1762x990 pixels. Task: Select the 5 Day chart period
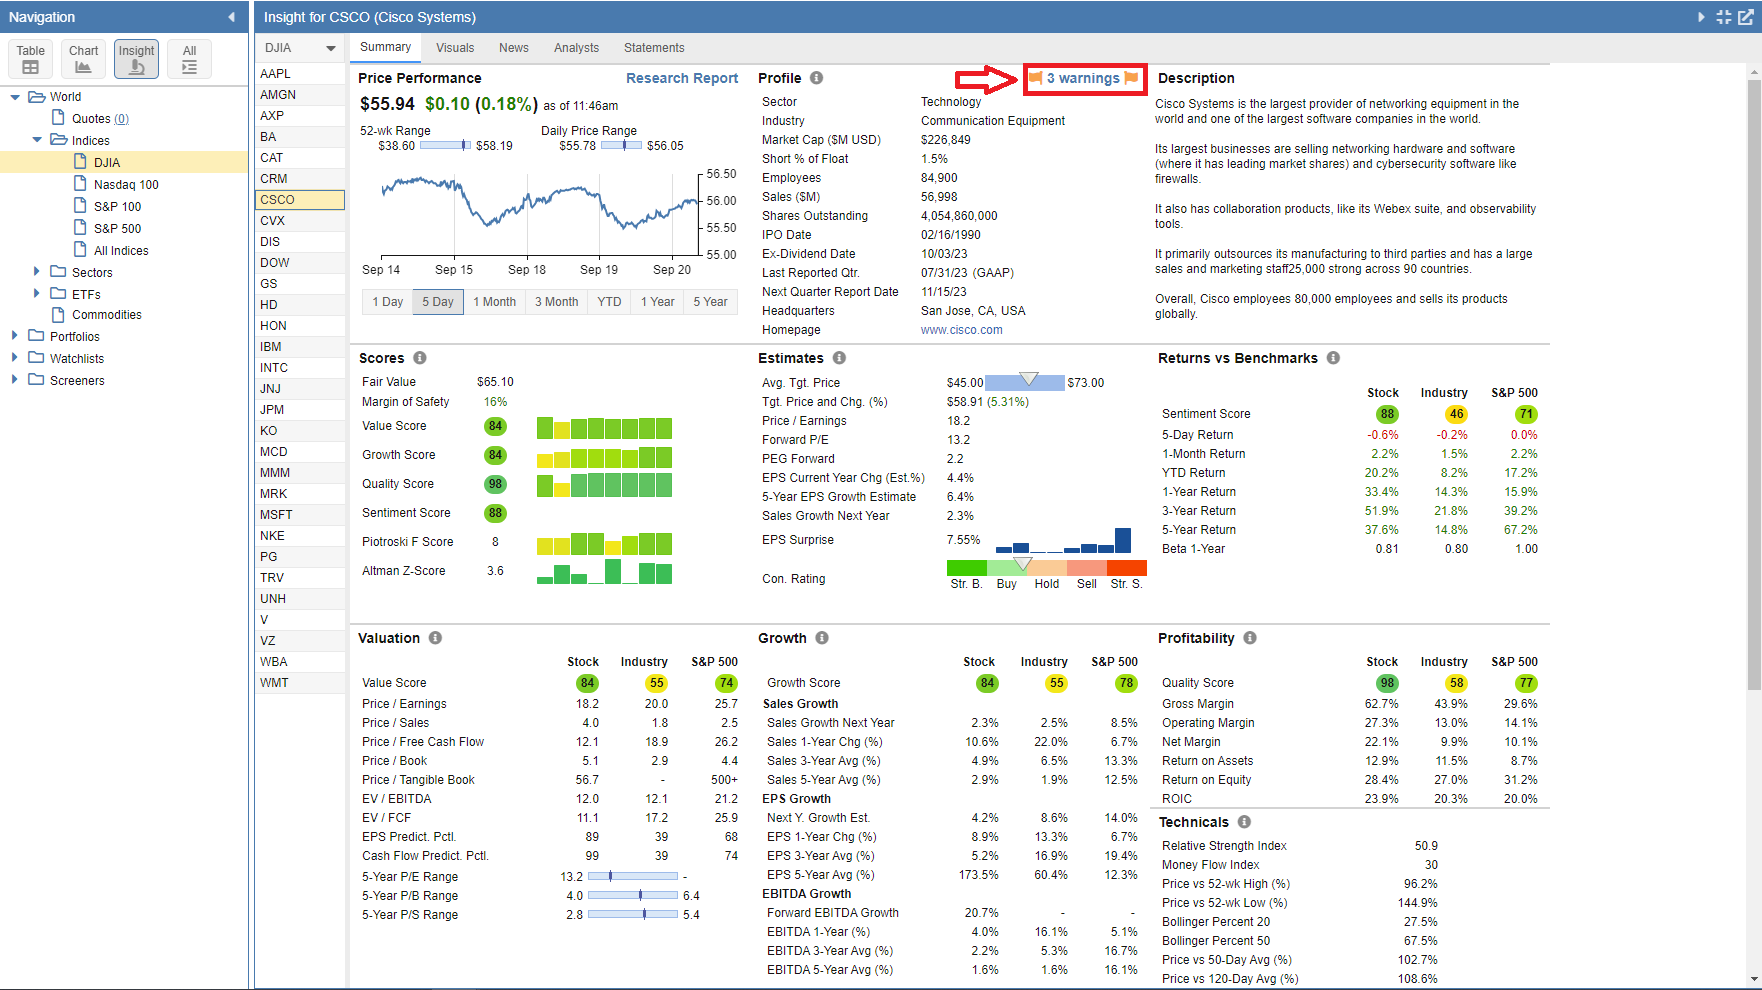(x=438, y=302)
